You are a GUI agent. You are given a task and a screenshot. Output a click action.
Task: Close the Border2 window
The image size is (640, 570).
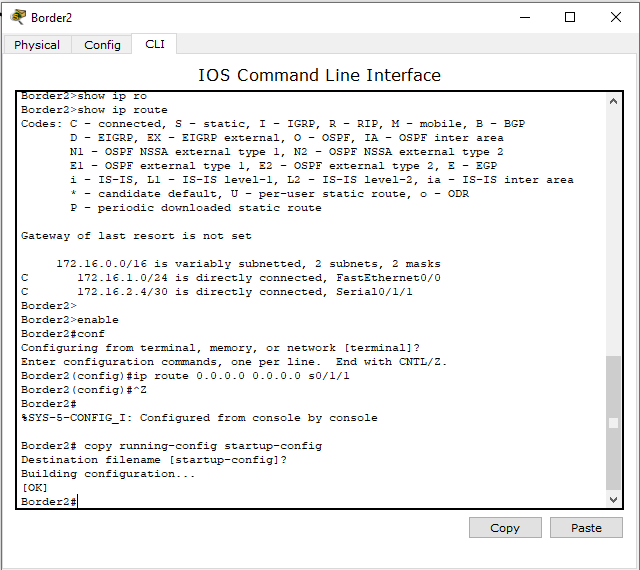point(616,17)
